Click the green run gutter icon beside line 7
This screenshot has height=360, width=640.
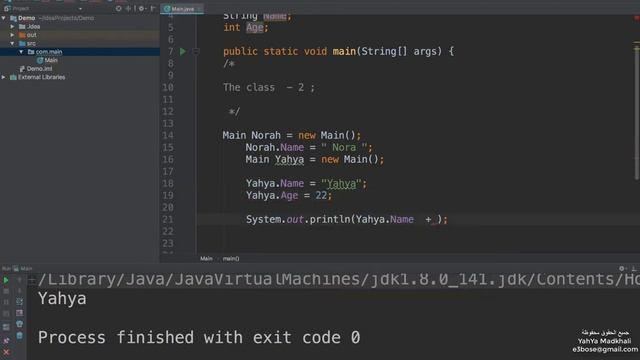pos(183,51)
